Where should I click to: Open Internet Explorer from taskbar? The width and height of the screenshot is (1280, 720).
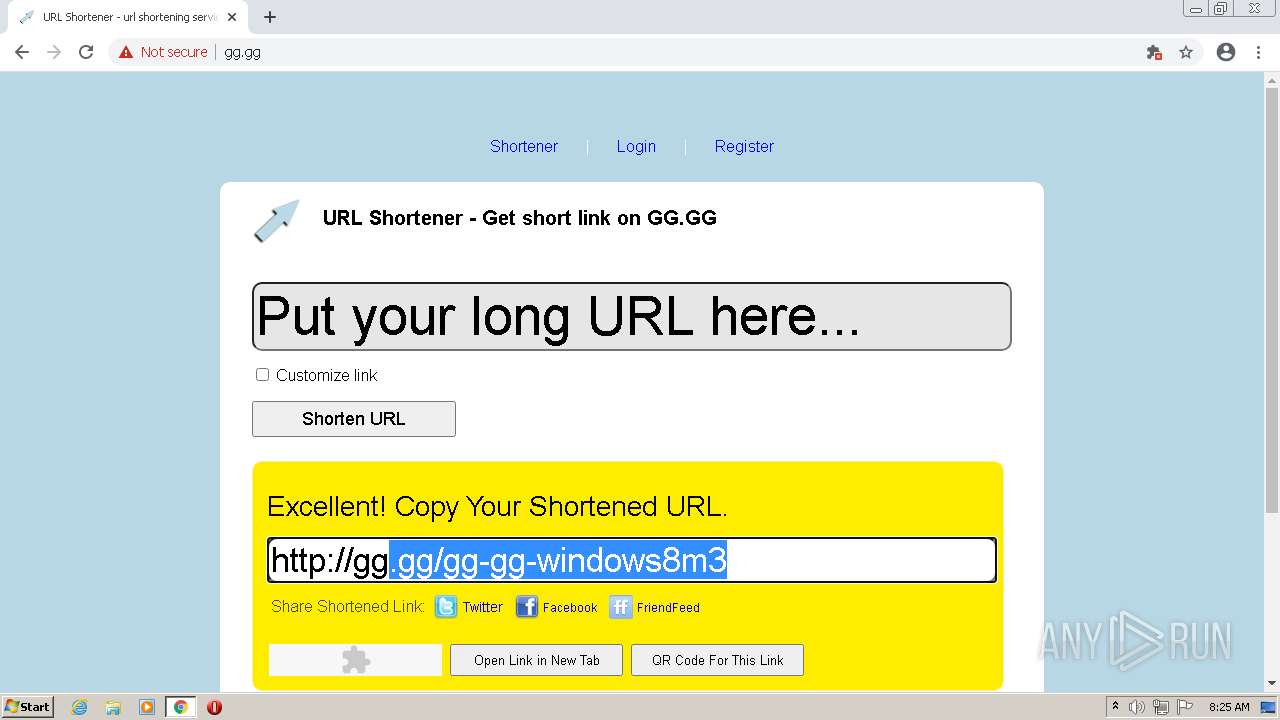click(80, 707)
